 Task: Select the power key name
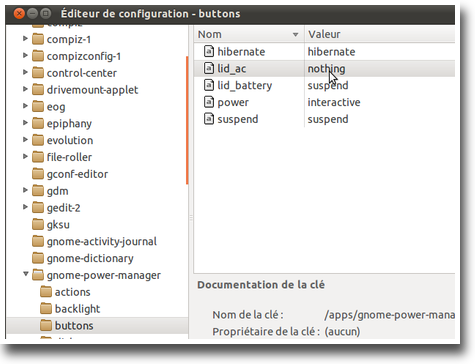[x=233, y=102]
